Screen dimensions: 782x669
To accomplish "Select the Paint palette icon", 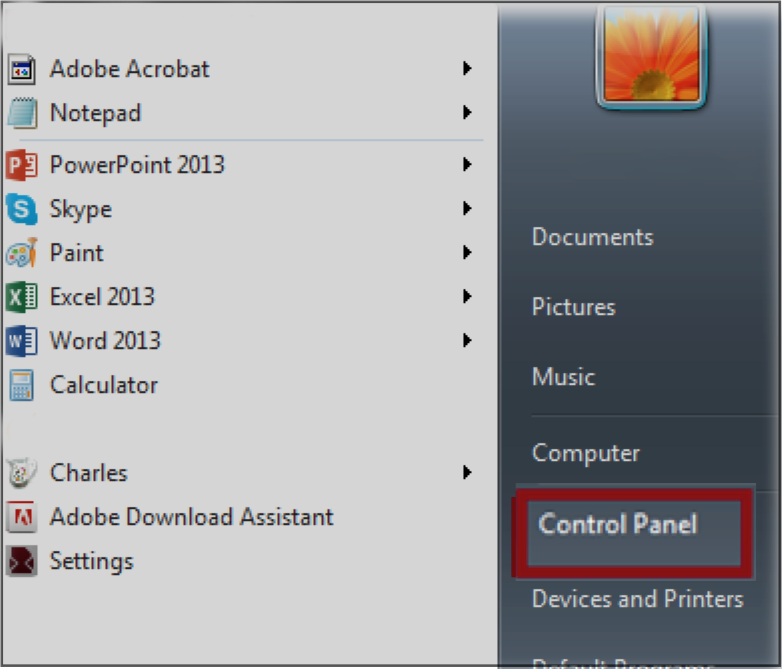I will pyautogui.click(x=21, y=253).
